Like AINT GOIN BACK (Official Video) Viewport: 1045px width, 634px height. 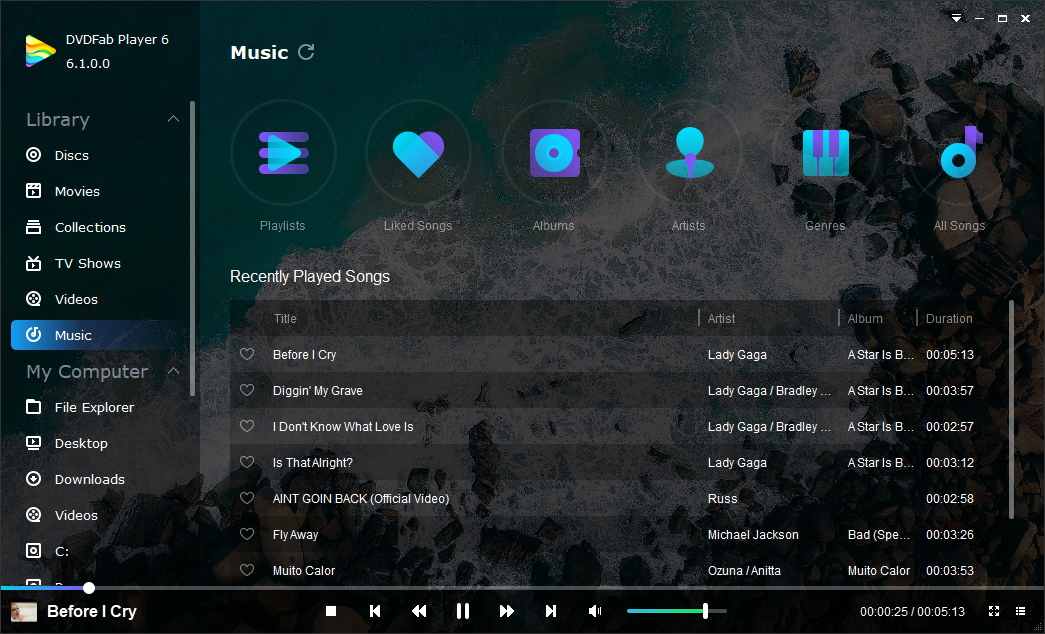tap(247, 498)
